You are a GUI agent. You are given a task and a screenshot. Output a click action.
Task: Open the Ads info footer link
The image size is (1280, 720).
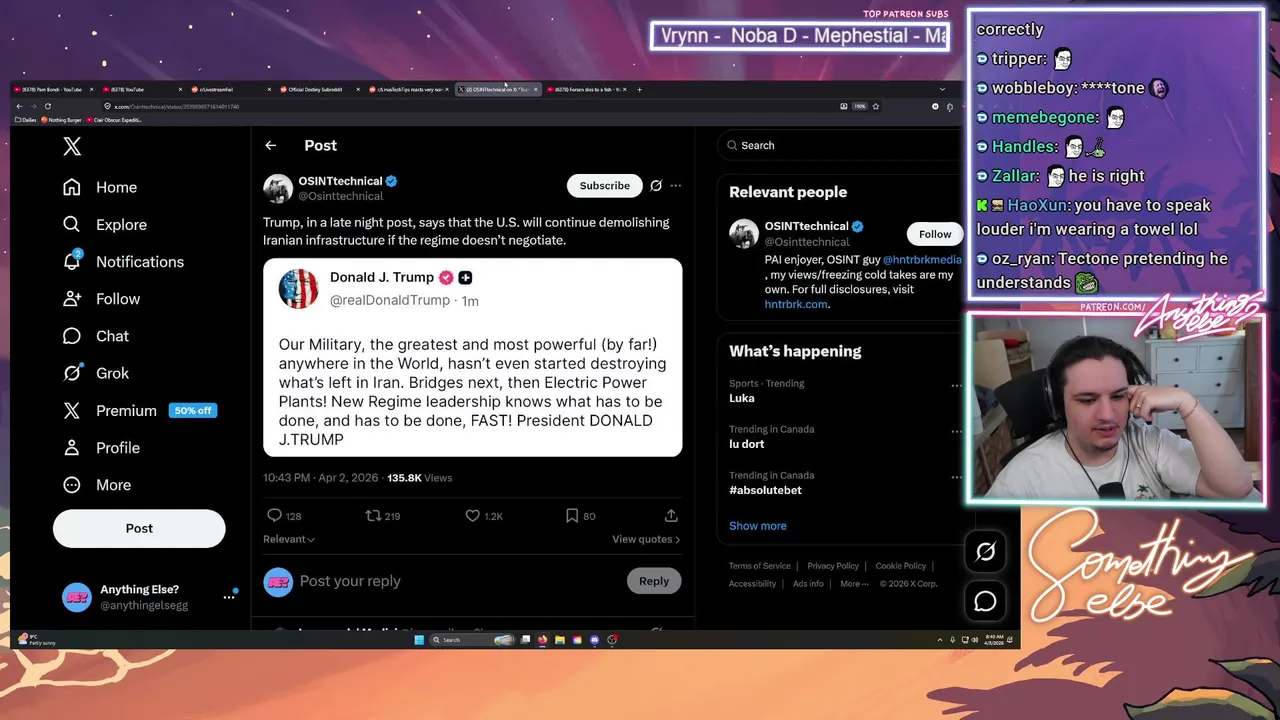pyautogui.click(x=808, y=584)
